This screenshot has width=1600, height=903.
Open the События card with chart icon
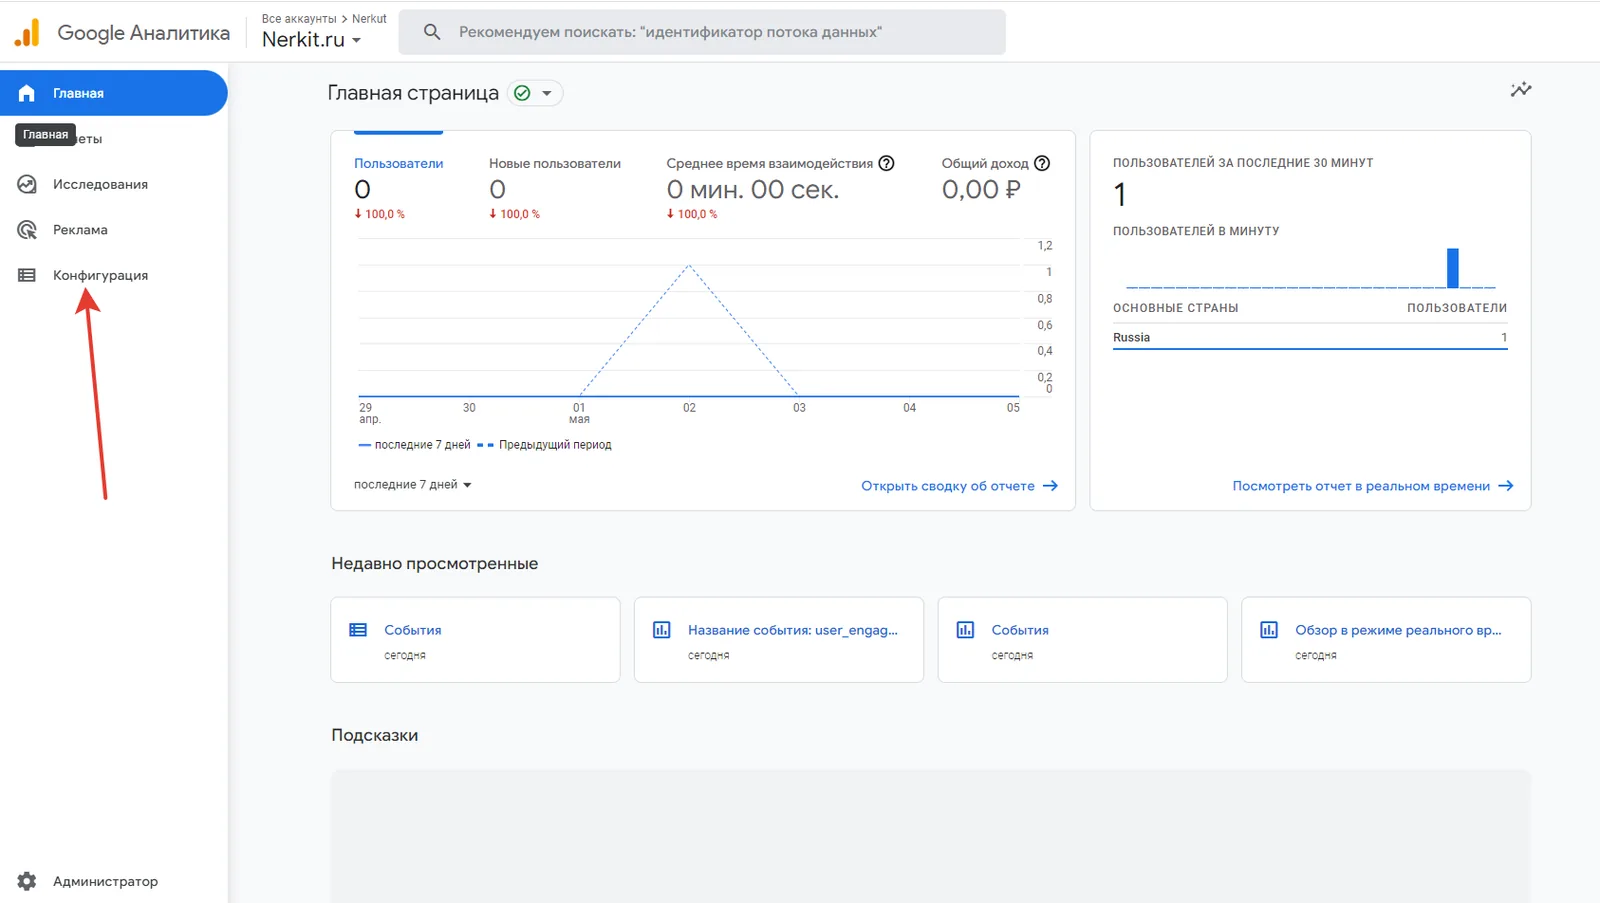coord(1082,640)
